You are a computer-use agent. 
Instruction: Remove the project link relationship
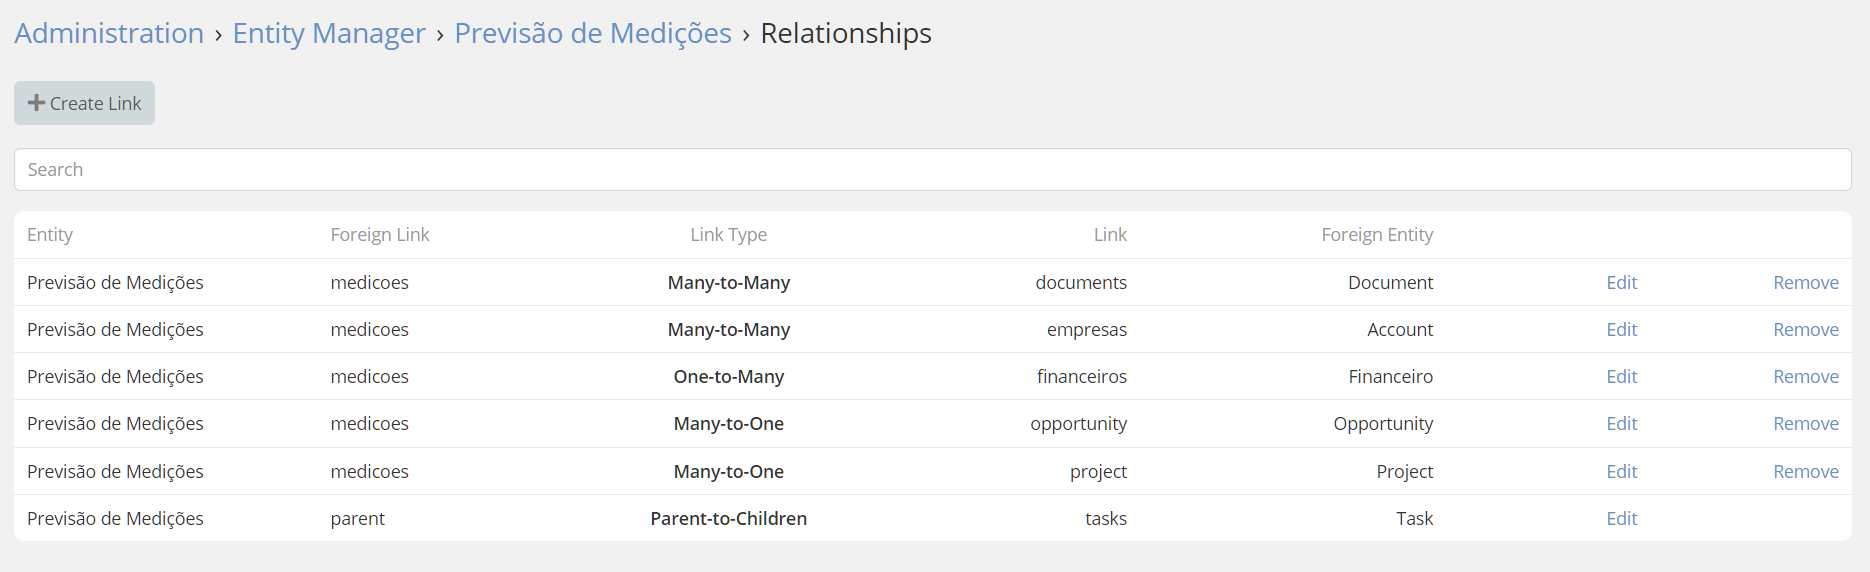pyautogui.click(x=1805, y=472)
